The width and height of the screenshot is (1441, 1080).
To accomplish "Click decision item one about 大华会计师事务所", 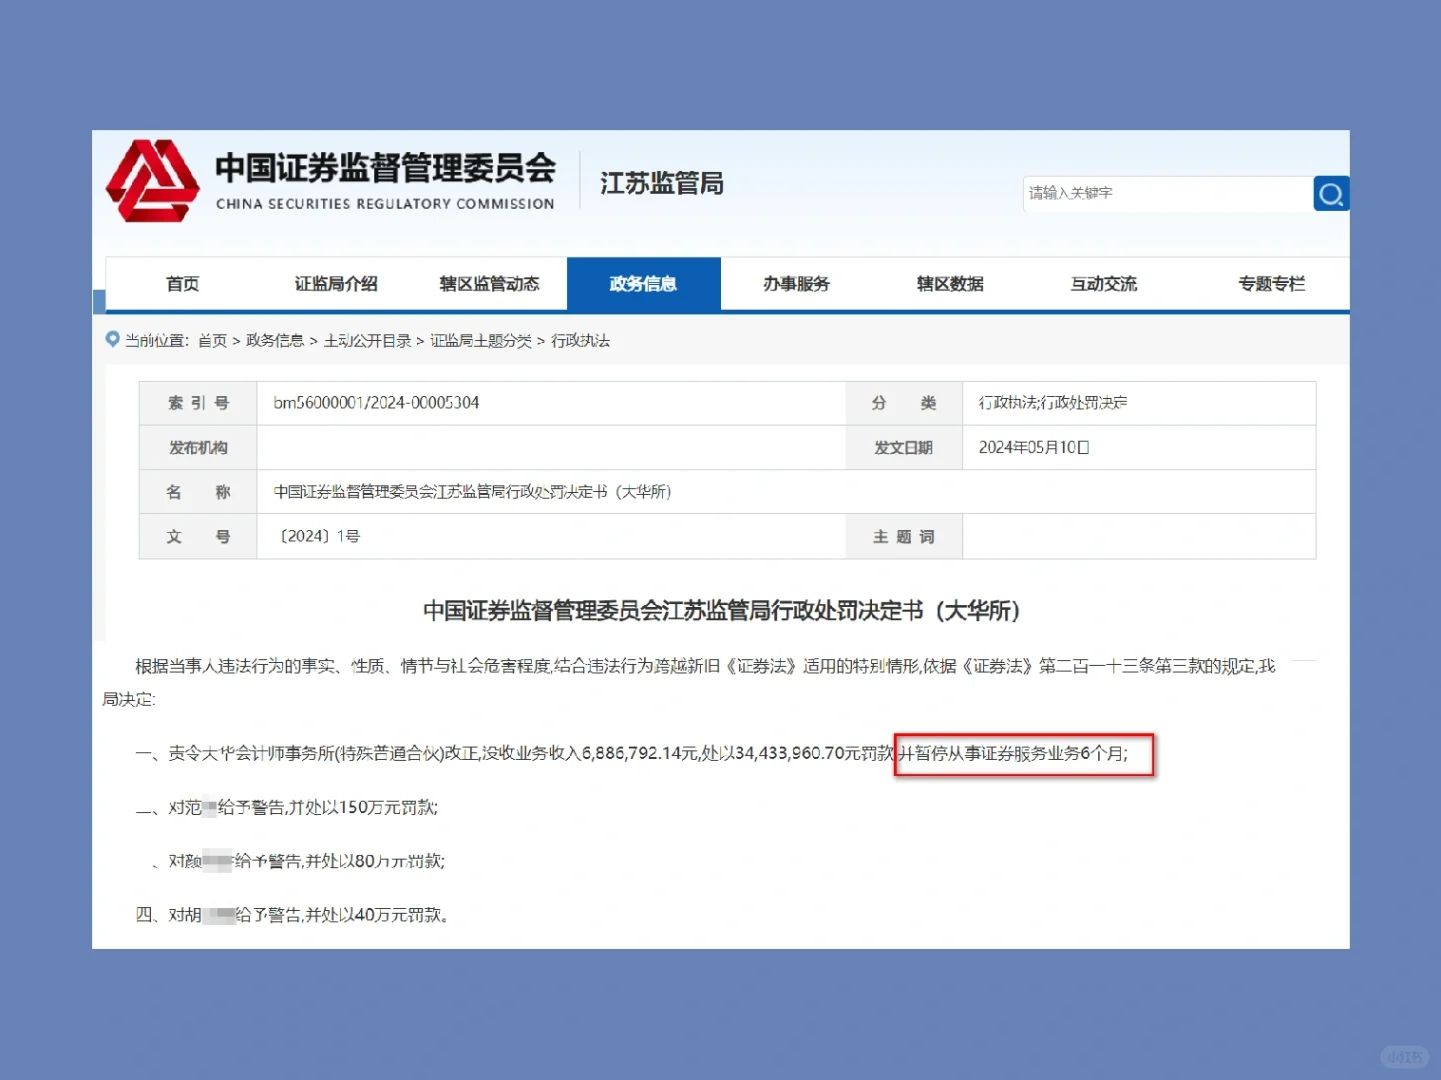I will pos(632,753).
